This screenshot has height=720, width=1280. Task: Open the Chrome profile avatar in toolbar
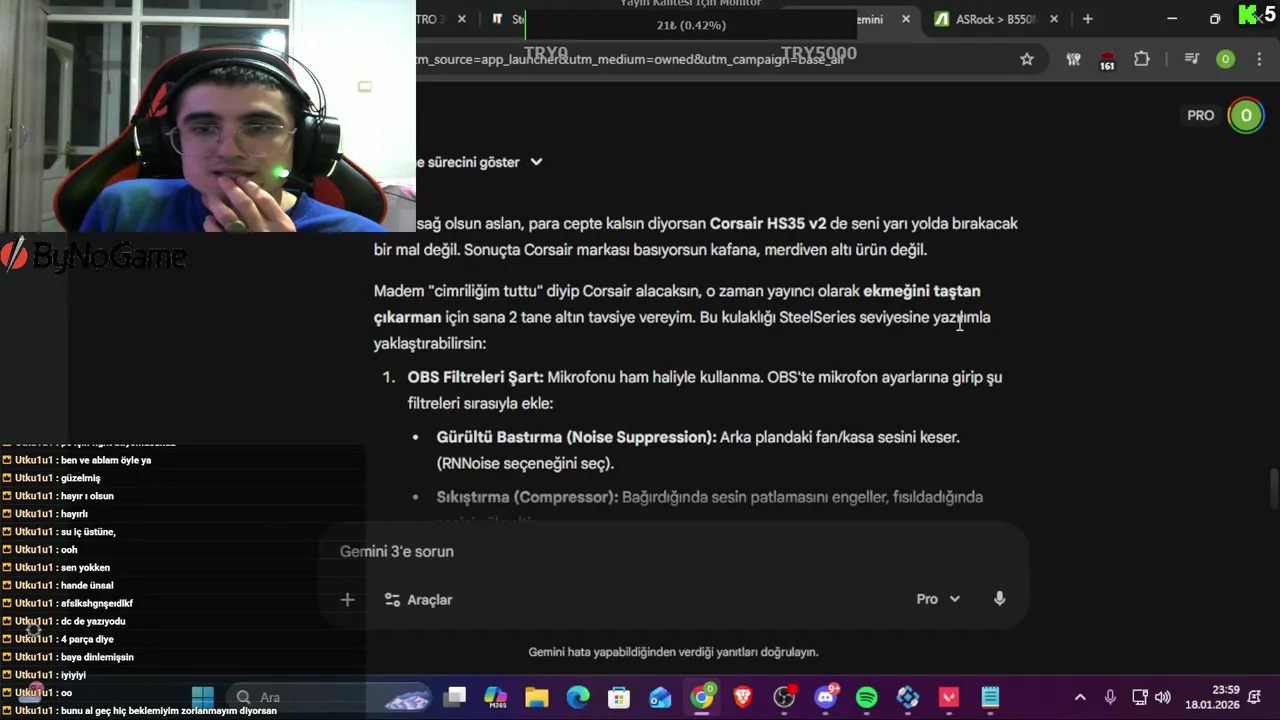[x=1225, y=59]
